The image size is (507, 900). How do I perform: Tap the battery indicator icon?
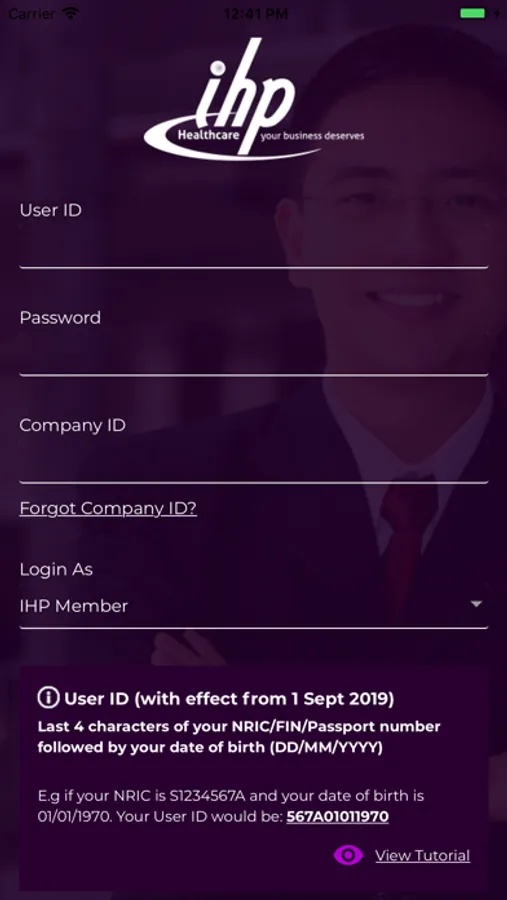pyautogui.click(x=473, y=13)
